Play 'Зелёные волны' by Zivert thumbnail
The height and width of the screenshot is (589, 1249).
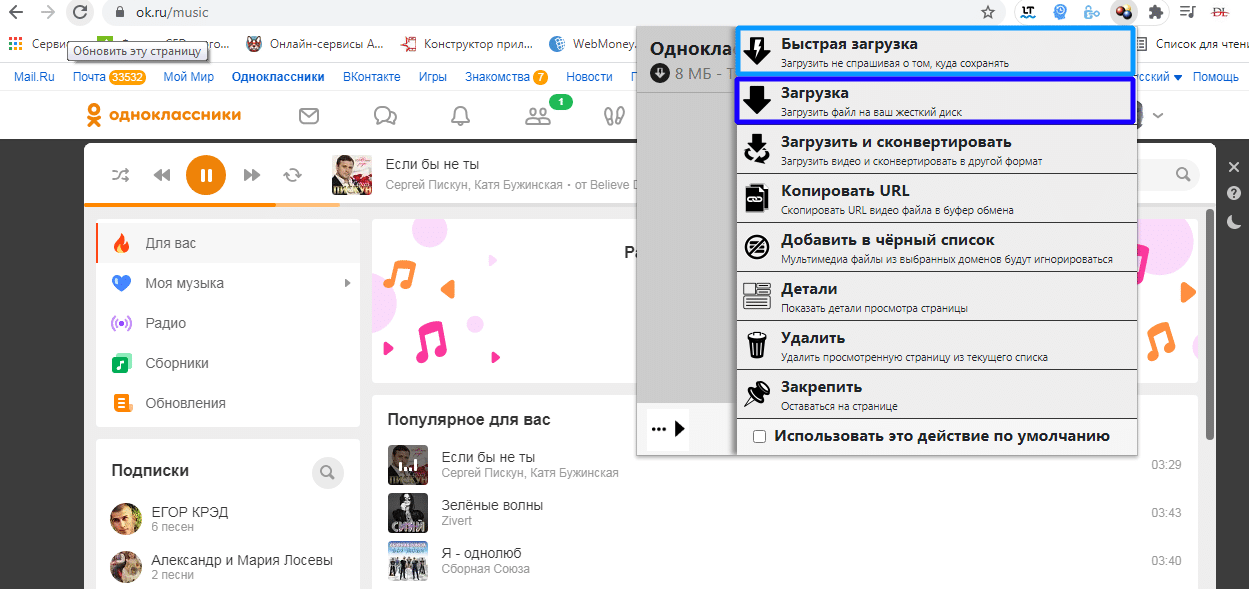(x=408, y=513)
